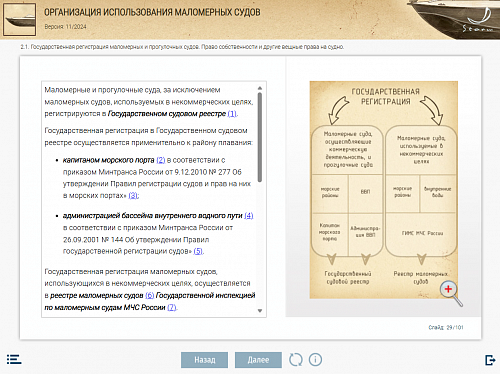Enlarge diagram with the magnifier plus icon
Screen dimensions: 500x374
coord(451,293)
